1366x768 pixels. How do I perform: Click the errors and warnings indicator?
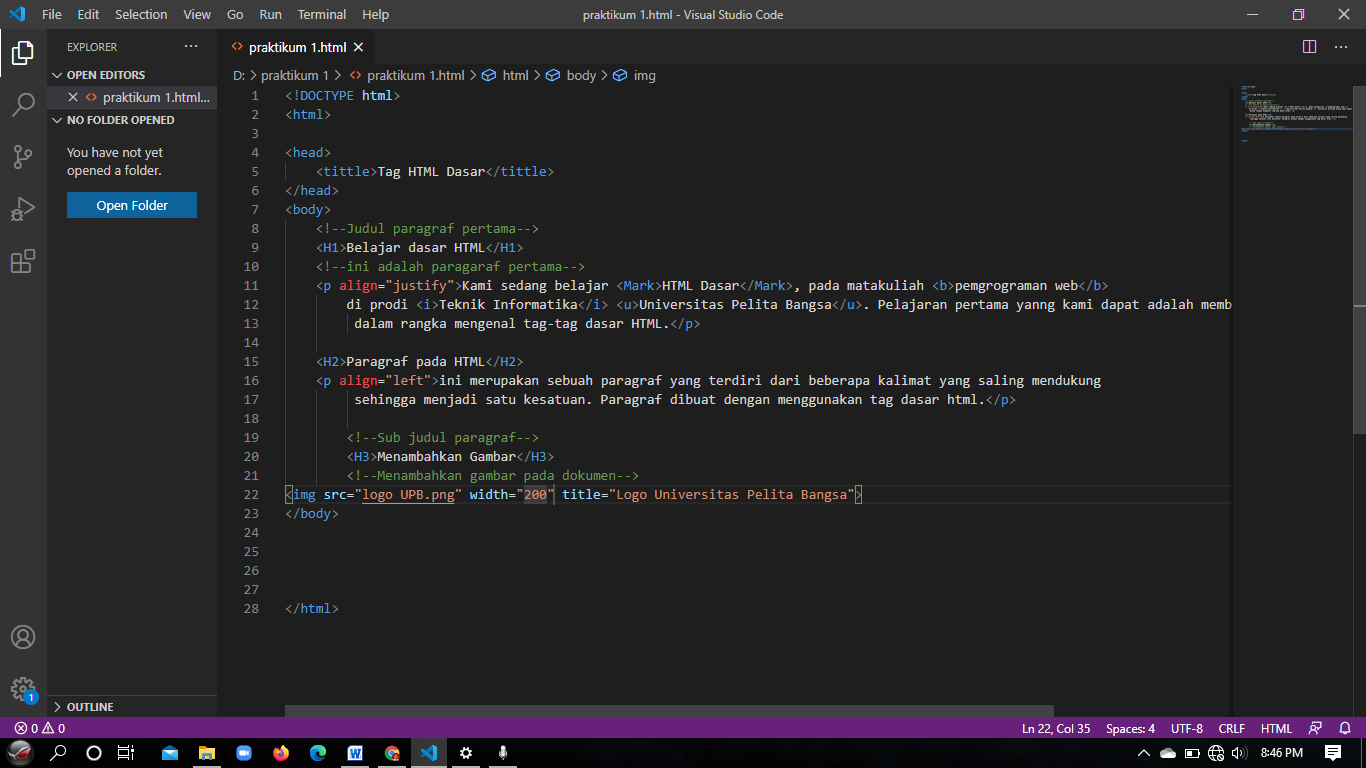(40, 728)
